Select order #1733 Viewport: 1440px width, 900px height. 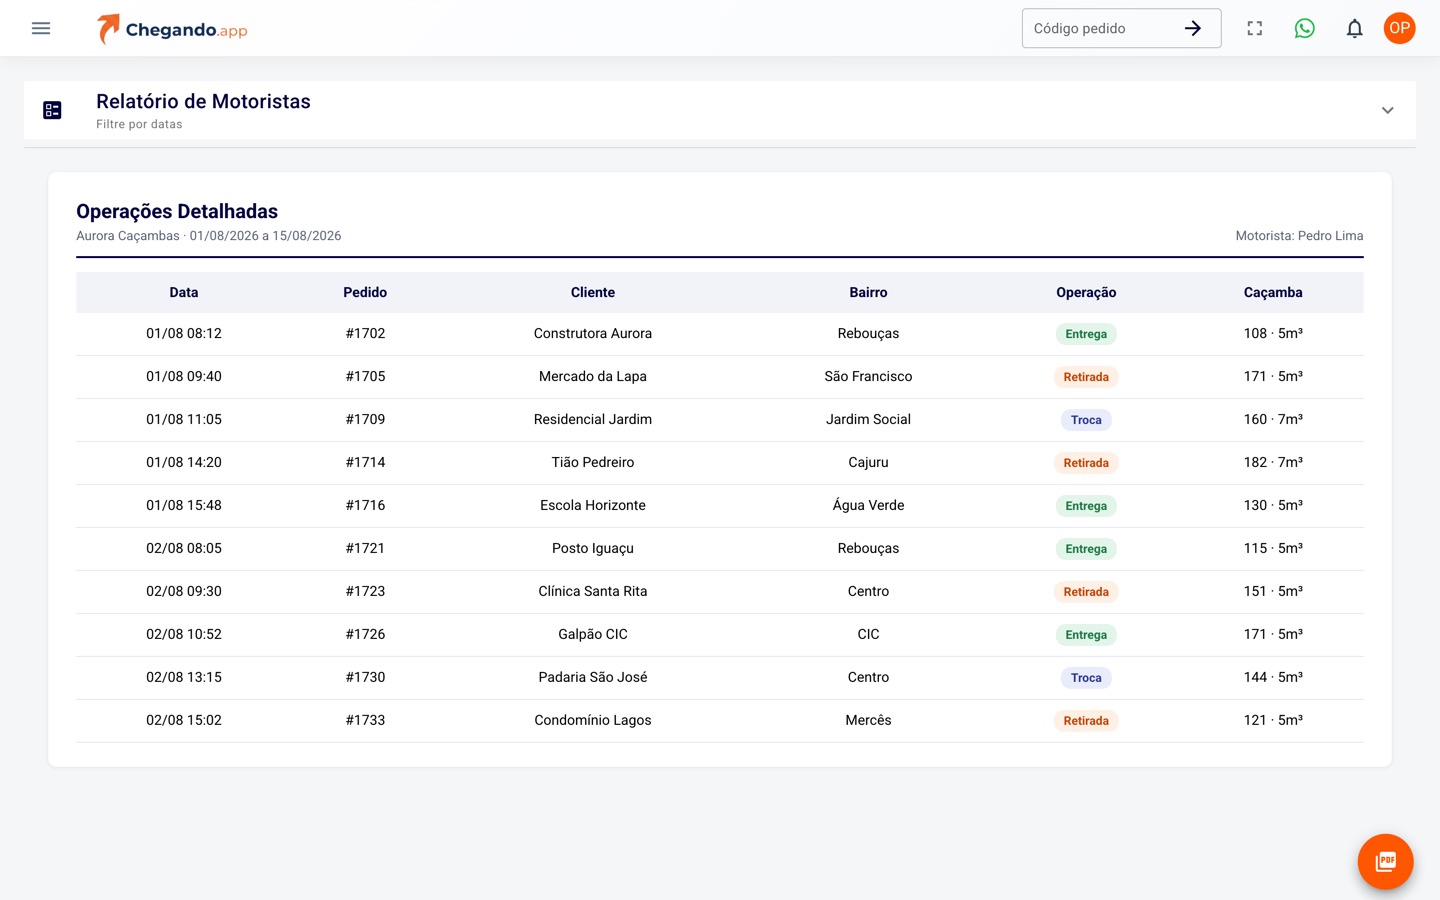[x=365, y=720]
